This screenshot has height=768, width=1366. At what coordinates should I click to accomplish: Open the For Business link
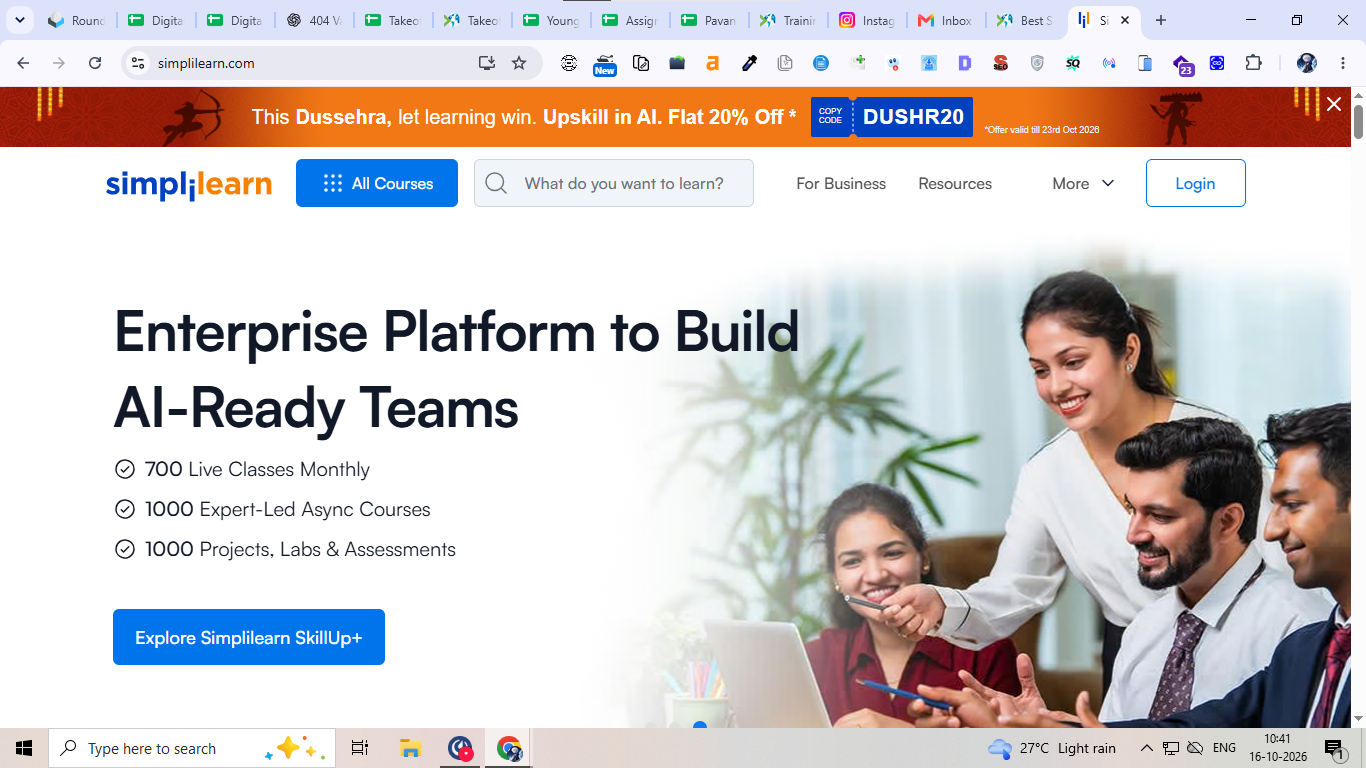(x=841, y=184)
